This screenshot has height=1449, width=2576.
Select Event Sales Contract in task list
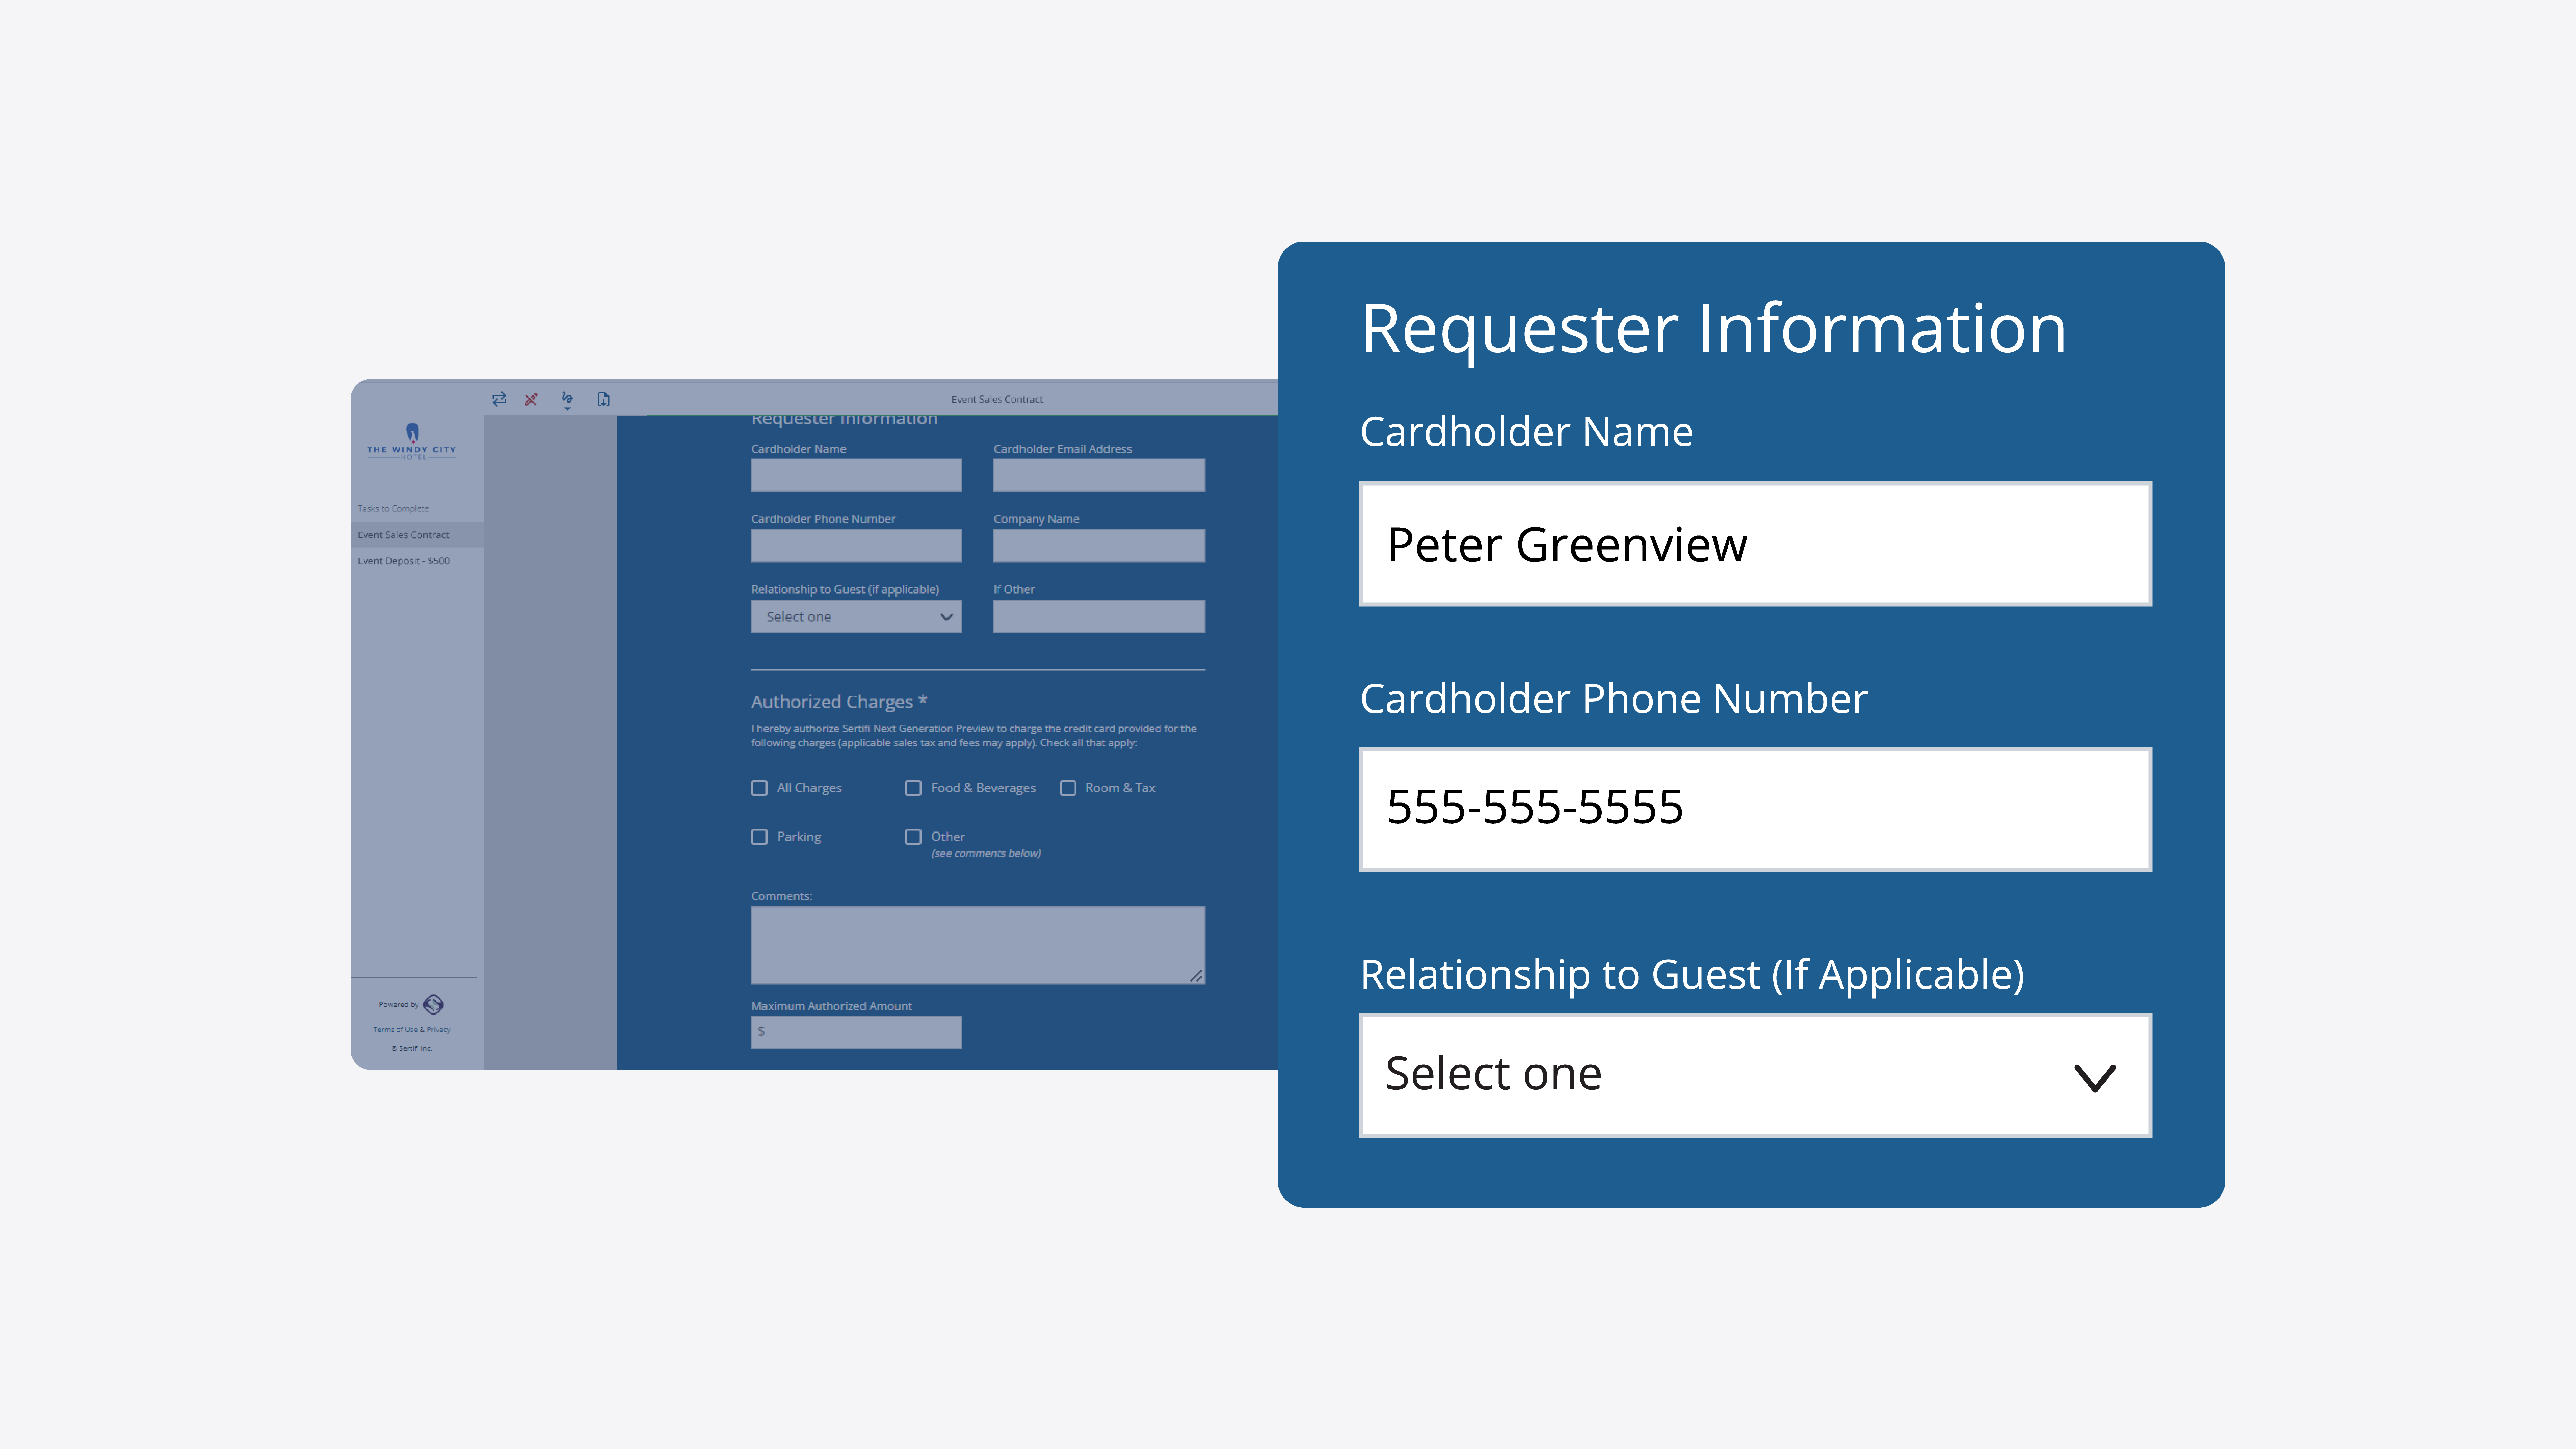pos(404,535)
